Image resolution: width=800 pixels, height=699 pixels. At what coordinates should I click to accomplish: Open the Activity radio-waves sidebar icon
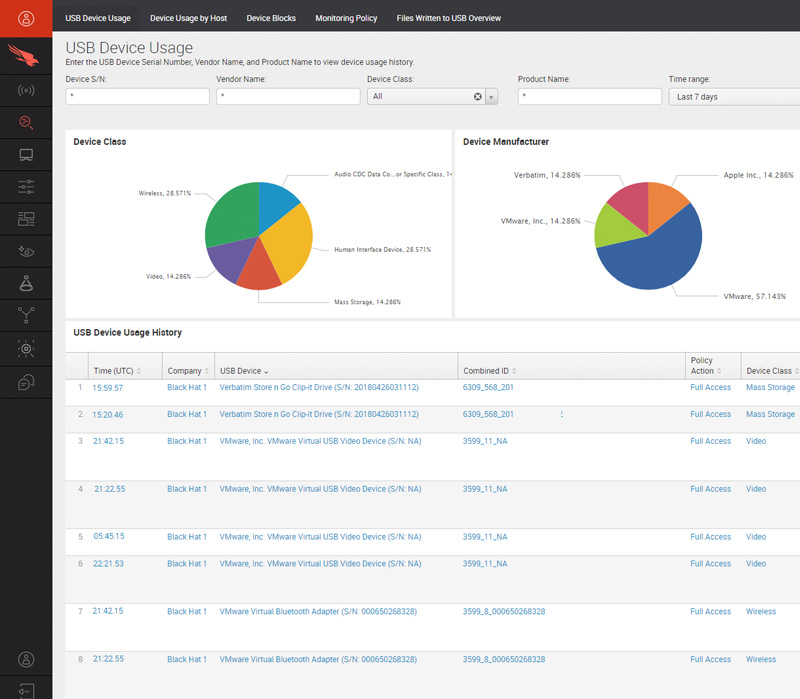pyautogui.click(x=26, y=91)
